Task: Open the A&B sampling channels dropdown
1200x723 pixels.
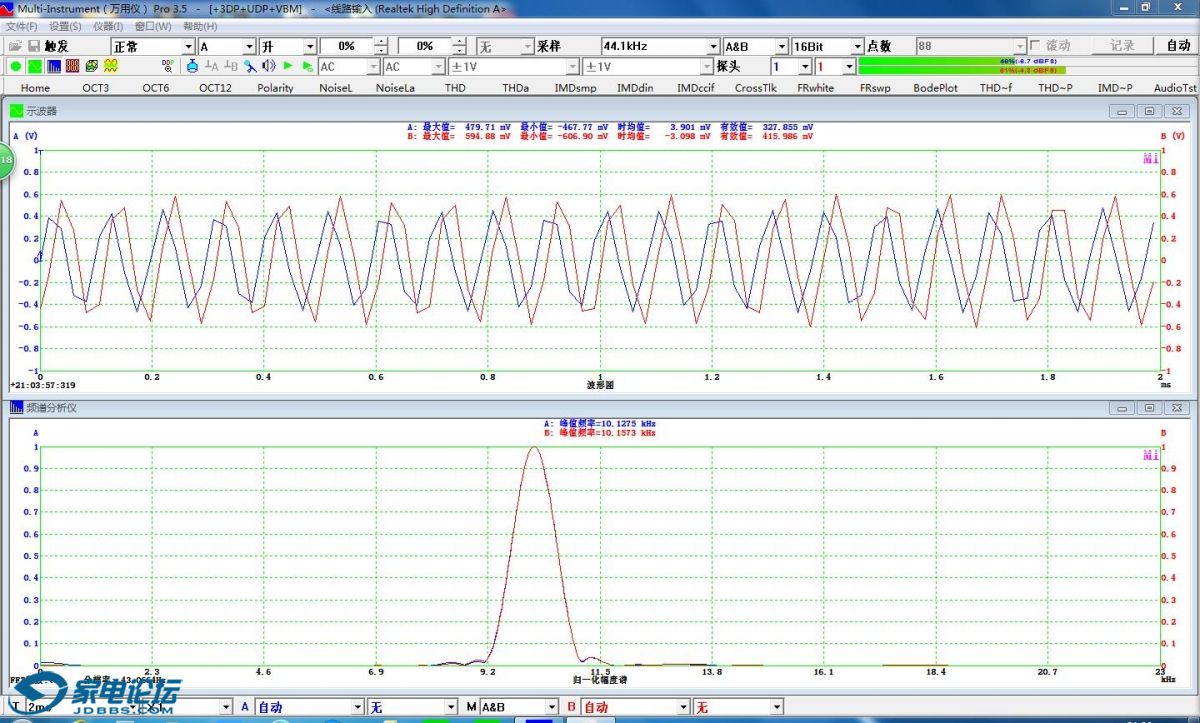Action: pos(780,46)
